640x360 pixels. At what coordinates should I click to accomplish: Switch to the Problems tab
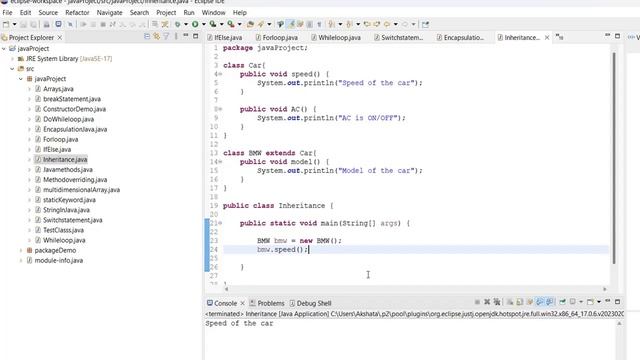(267, 303)
